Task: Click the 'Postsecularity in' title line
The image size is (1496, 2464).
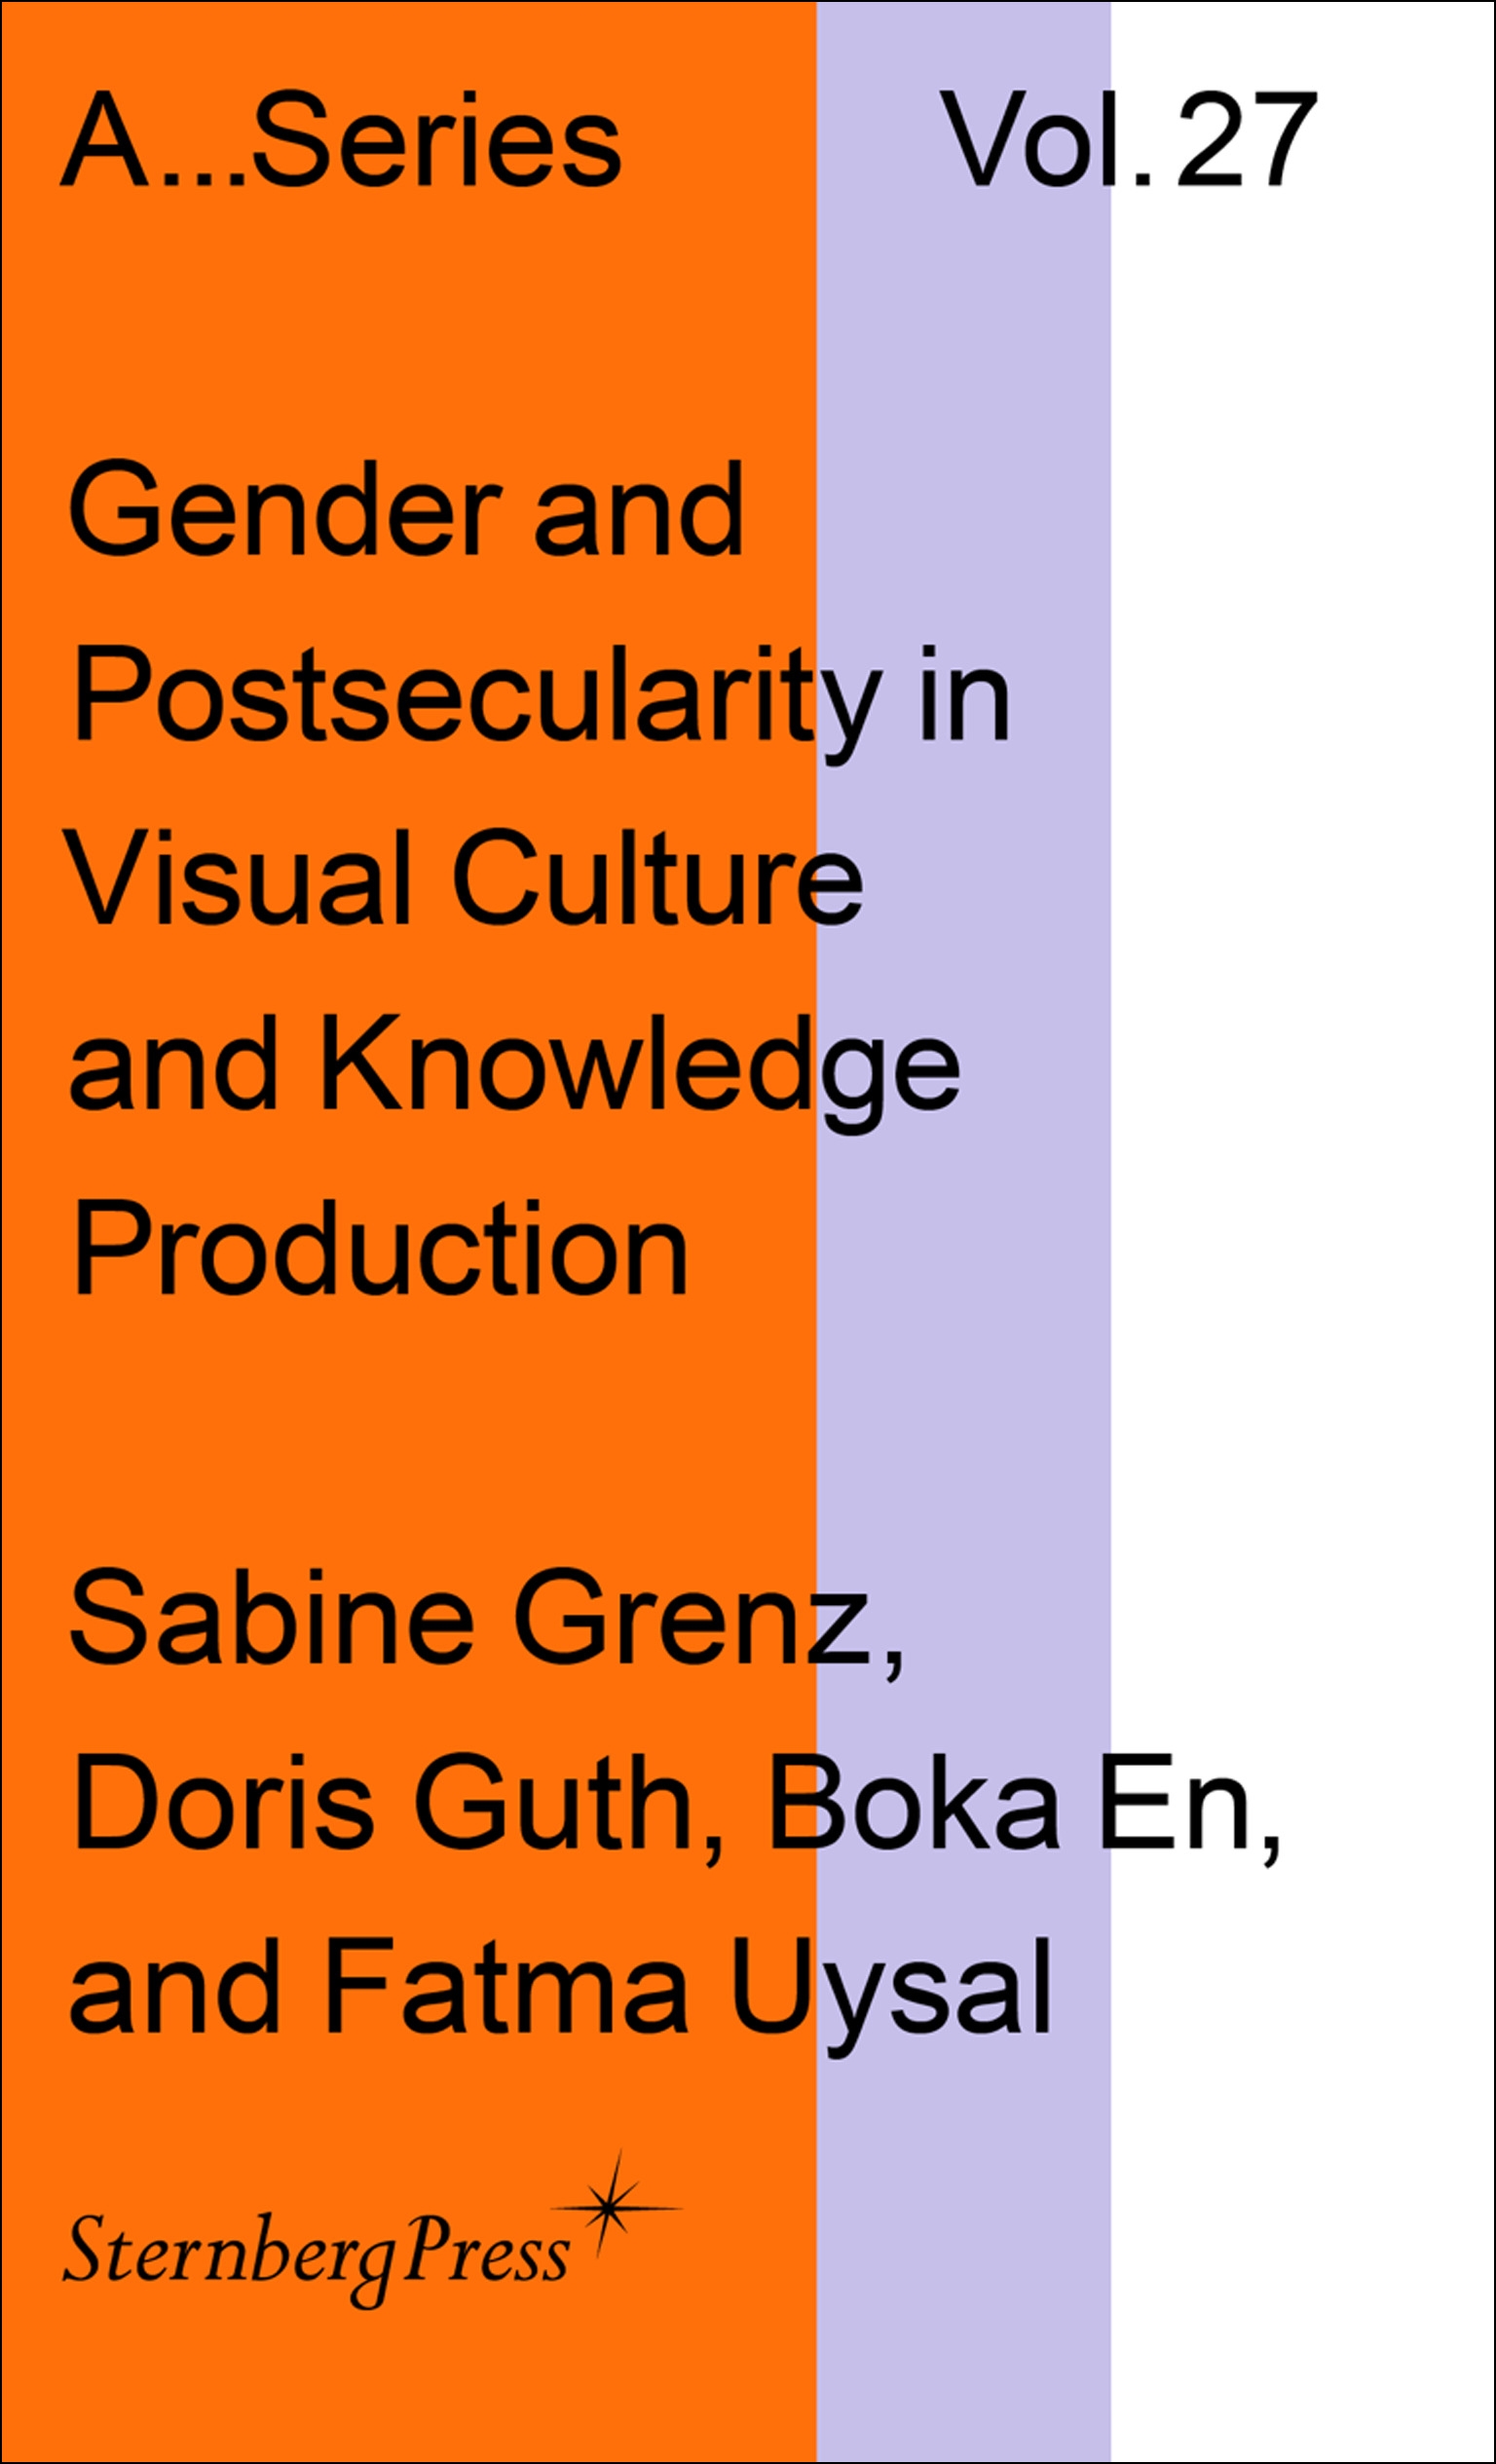Action: point(541,699)
